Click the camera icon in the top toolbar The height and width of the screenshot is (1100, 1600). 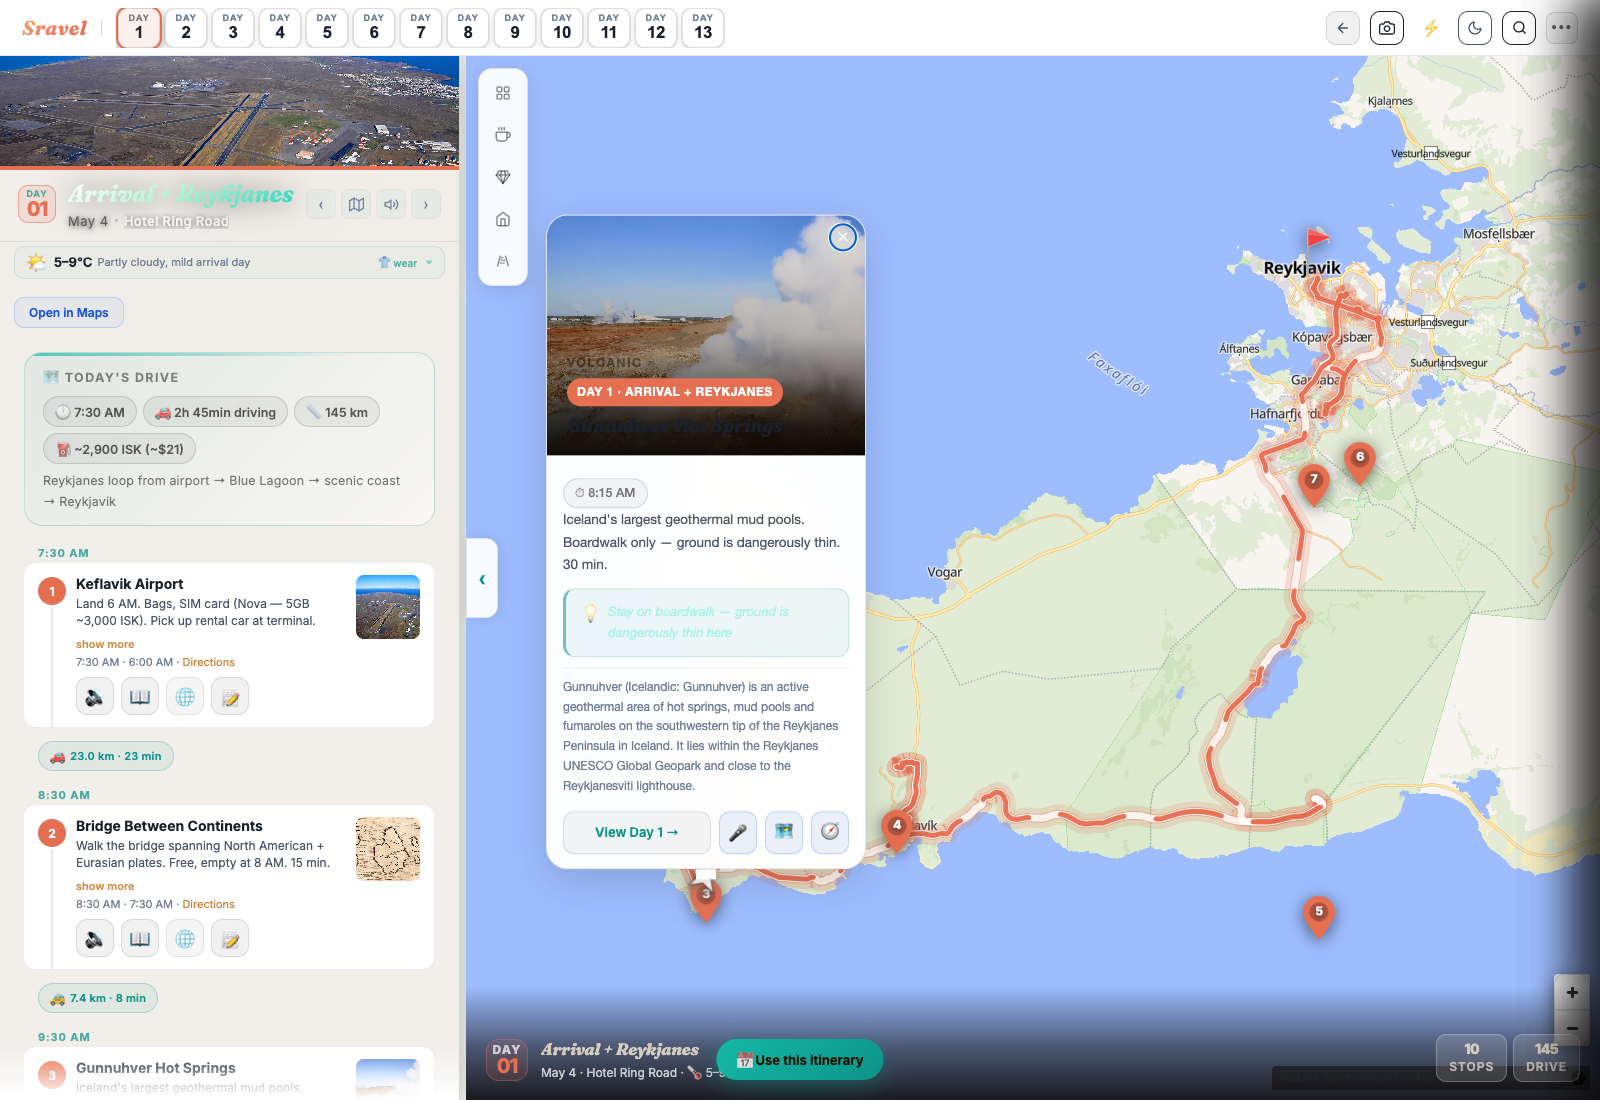click(1386, 28)
